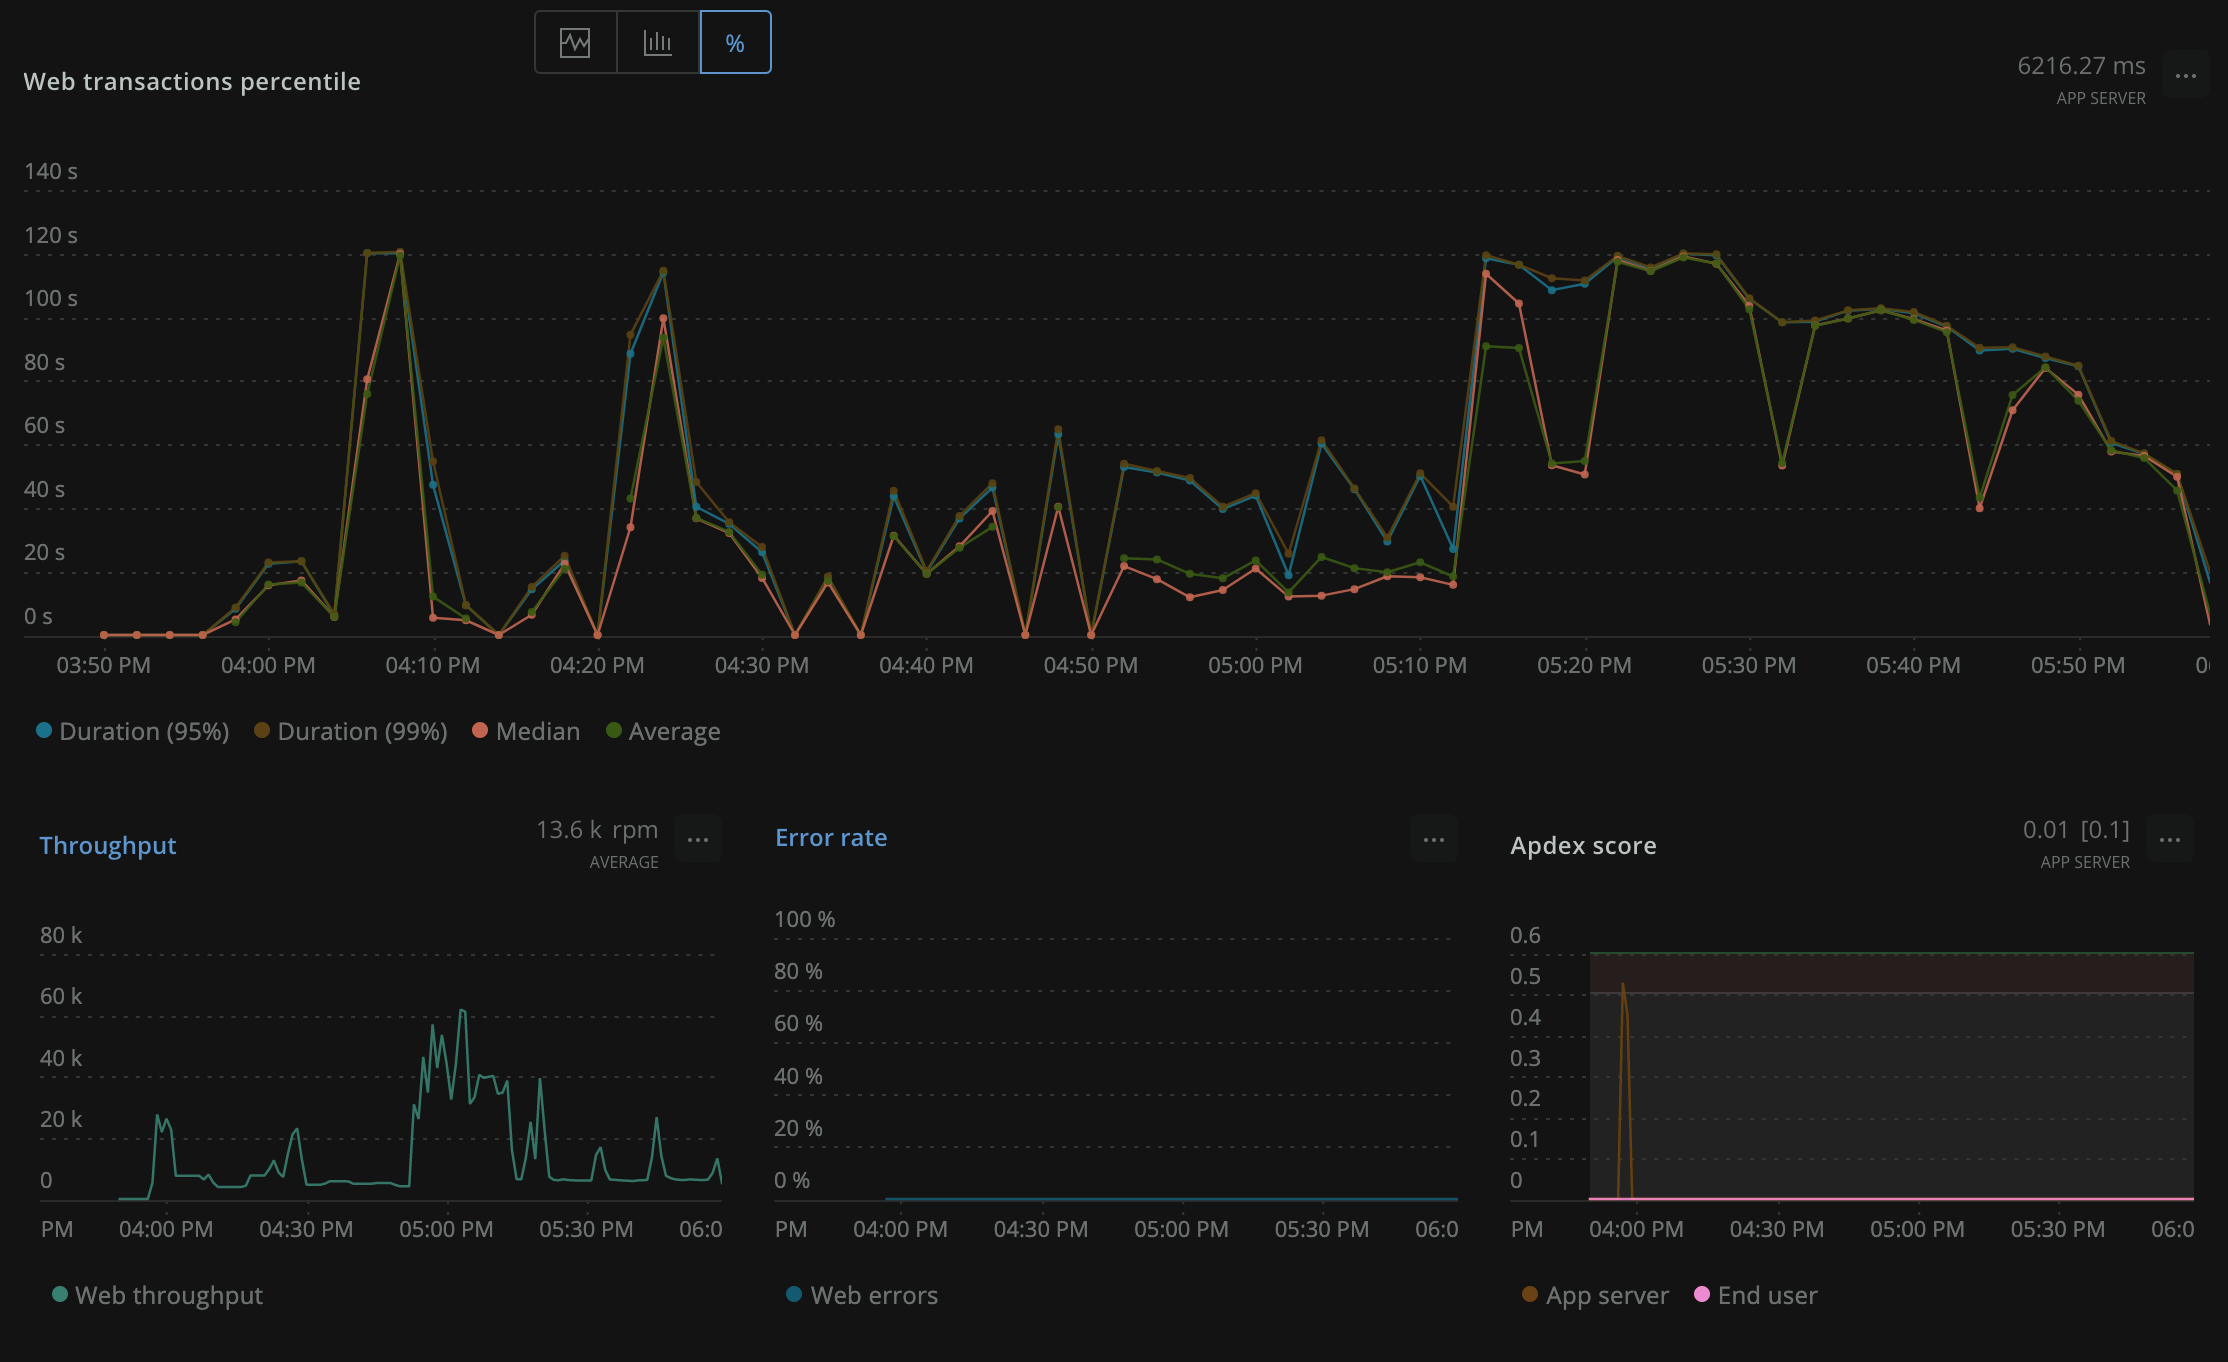The height and width of the screenshot is (1362, 2228).
Task: Click the End user pink color dot
Action: (x=1702, y=1294)
